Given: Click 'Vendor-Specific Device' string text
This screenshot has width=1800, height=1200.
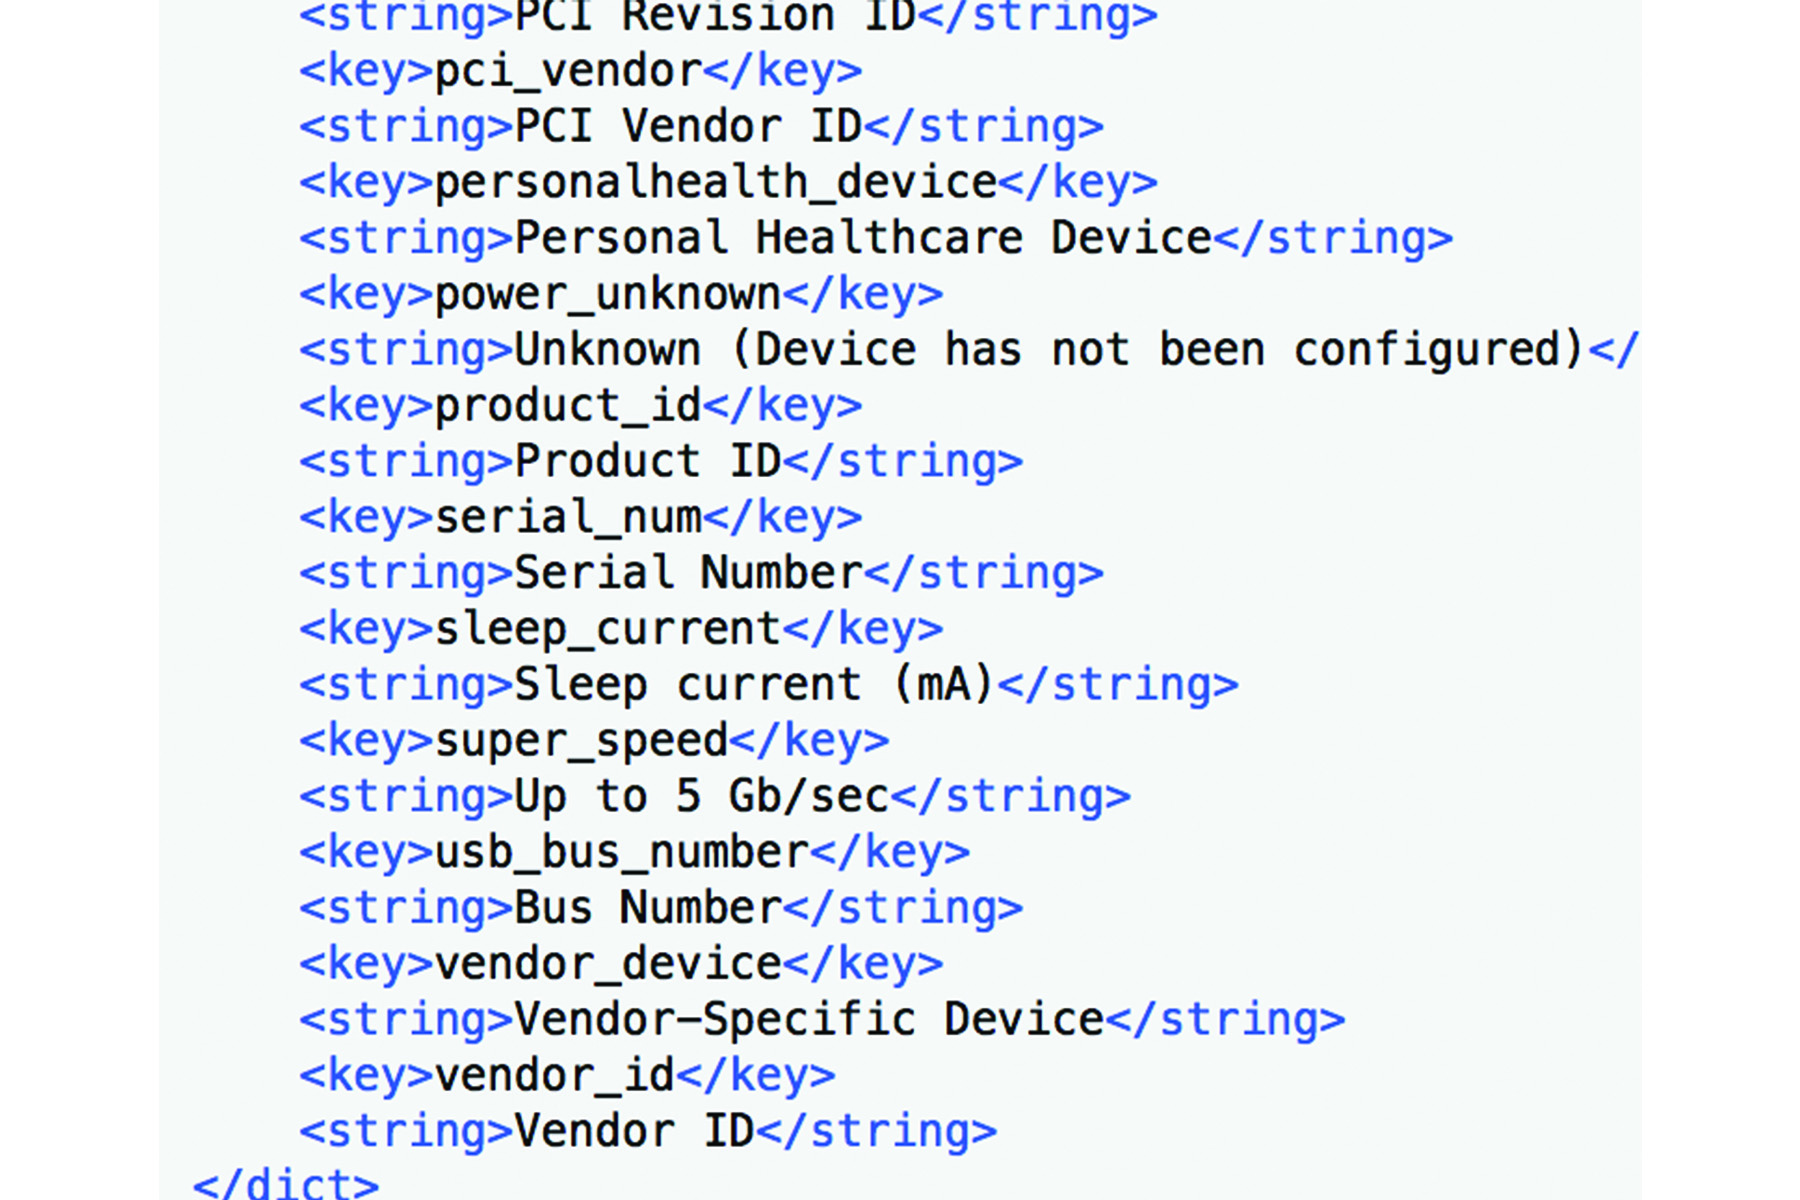Looking at the screenshot, I should click(x=808, y=1021).
